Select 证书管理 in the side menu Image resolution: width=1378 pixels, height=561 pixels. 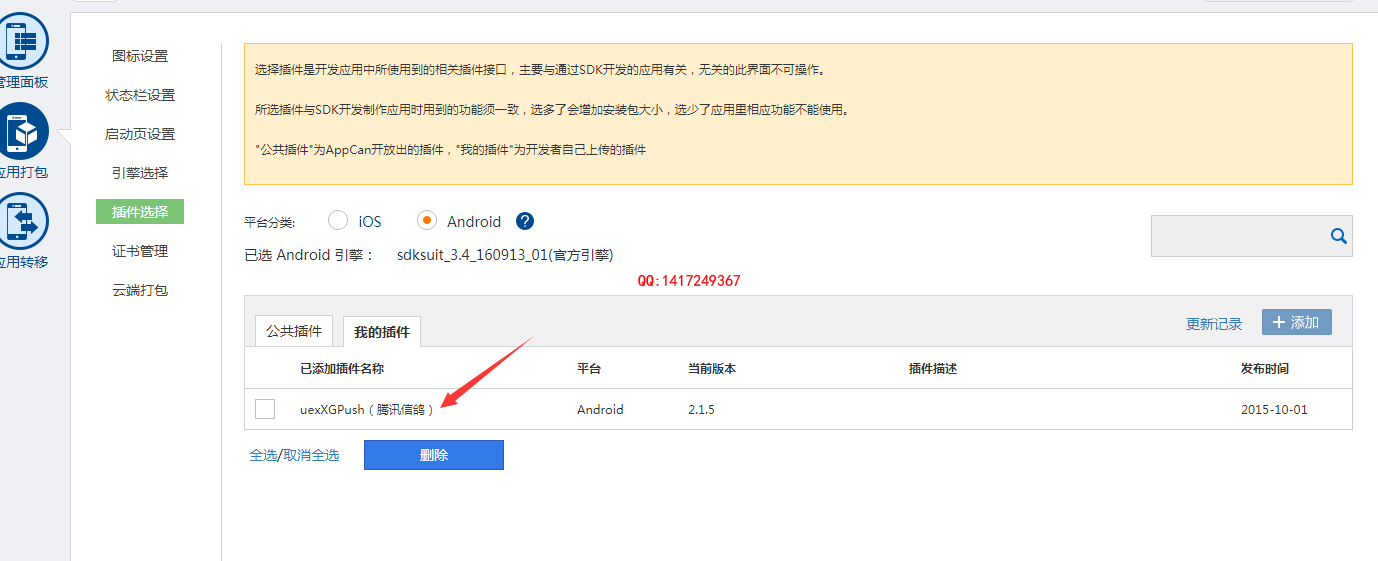[140, 251]
